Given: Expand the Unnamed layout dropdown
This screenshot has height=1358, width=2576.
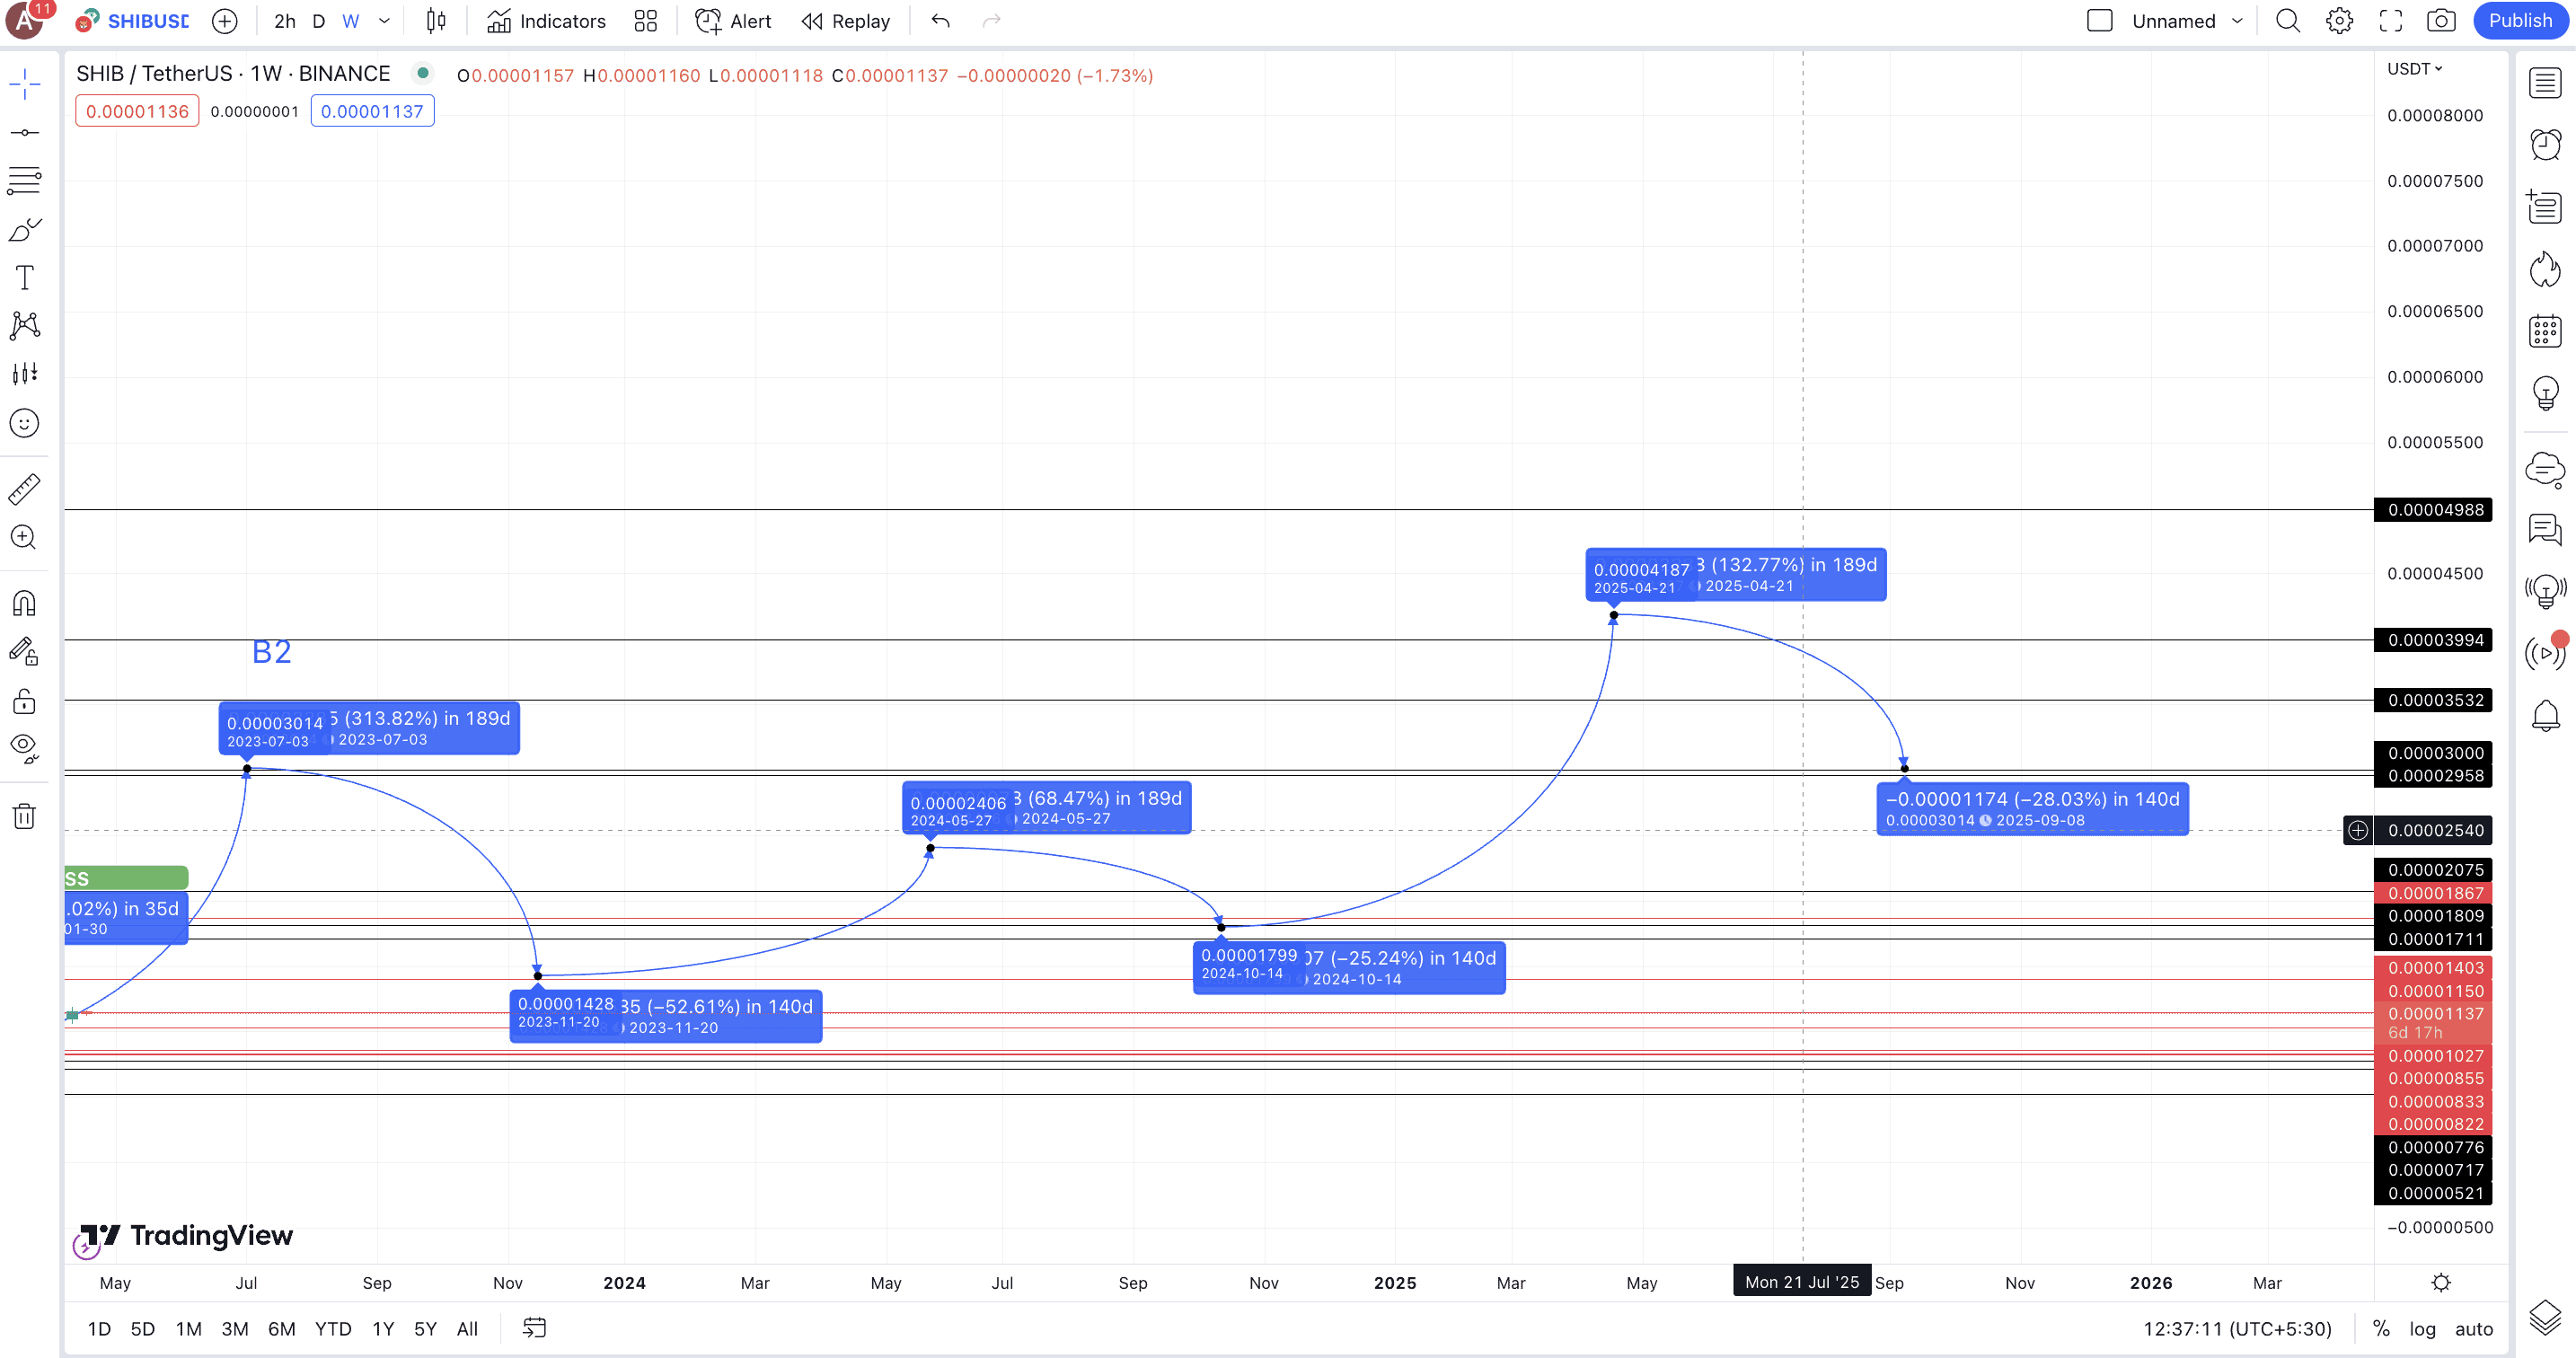Looking at the screenshot, I should click(x=2237, y=21).
